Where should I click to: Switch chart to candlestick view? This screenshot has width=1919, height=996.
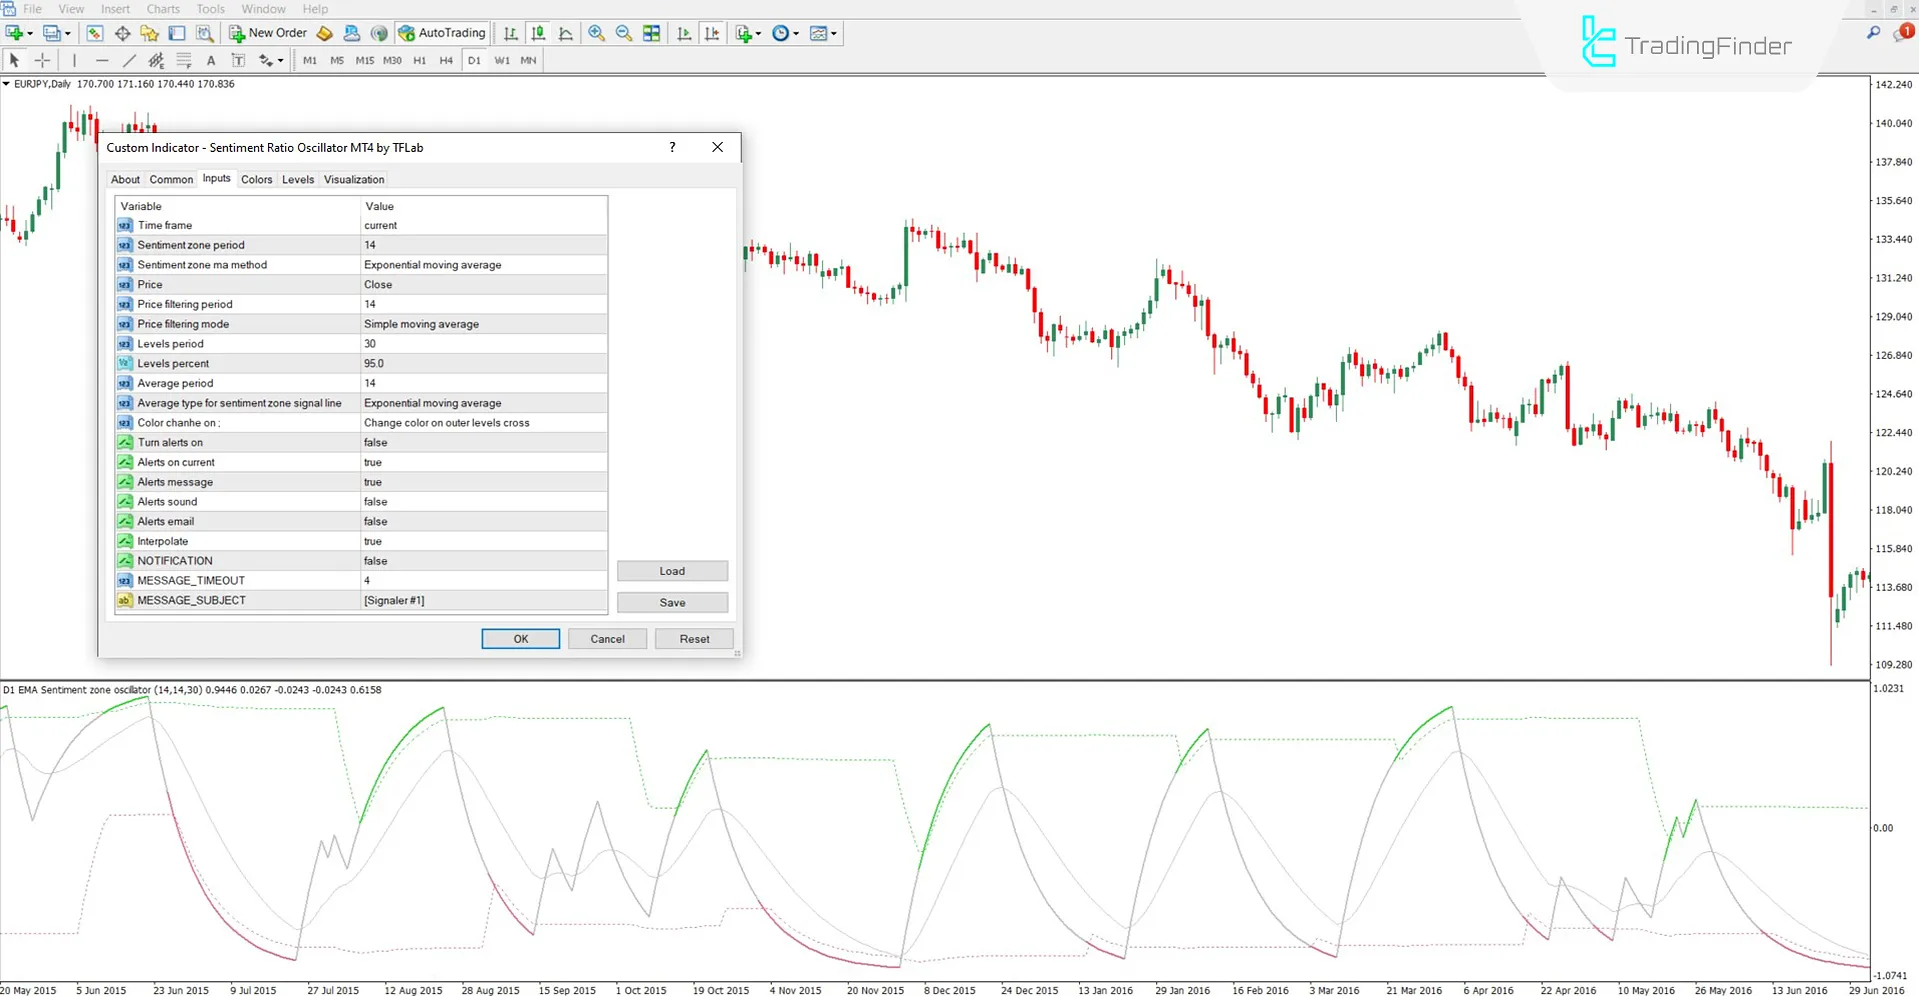pos(537,33)
